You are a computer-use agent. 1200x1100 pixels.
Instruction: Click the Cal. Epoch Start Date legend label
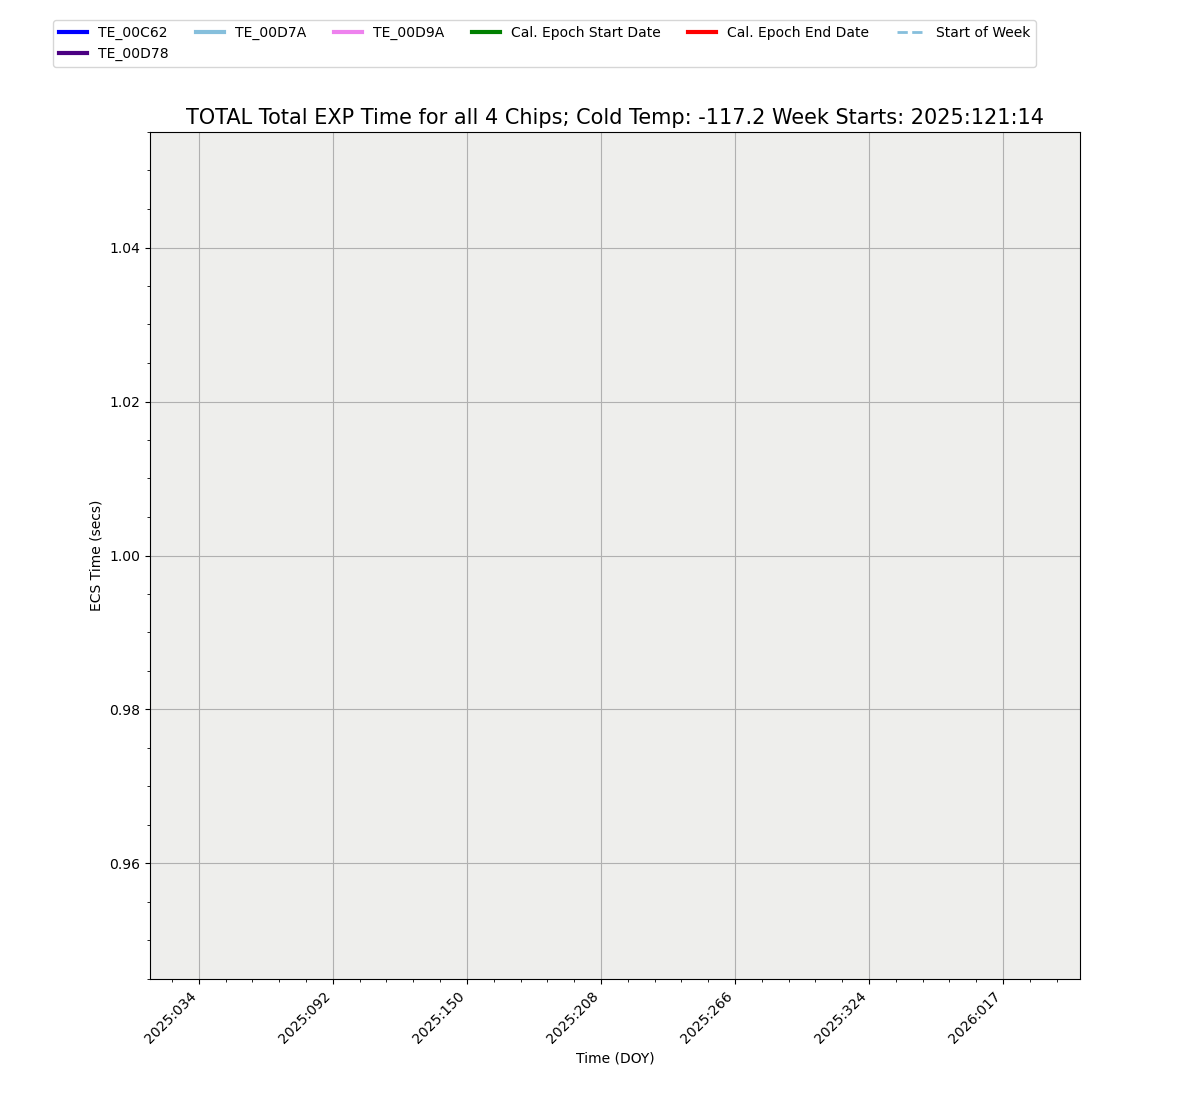tap(585, 32)
